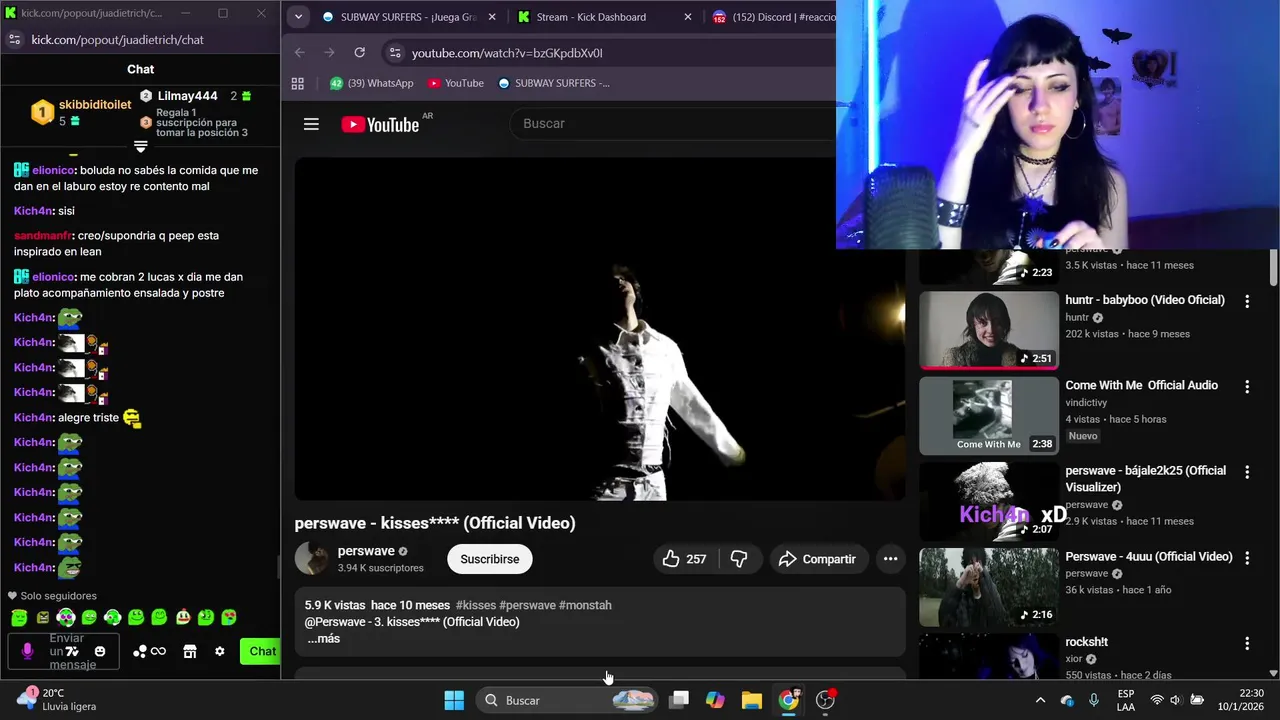
Task: Open options for Perswave 4uuu video
Action: point(1247,558)
